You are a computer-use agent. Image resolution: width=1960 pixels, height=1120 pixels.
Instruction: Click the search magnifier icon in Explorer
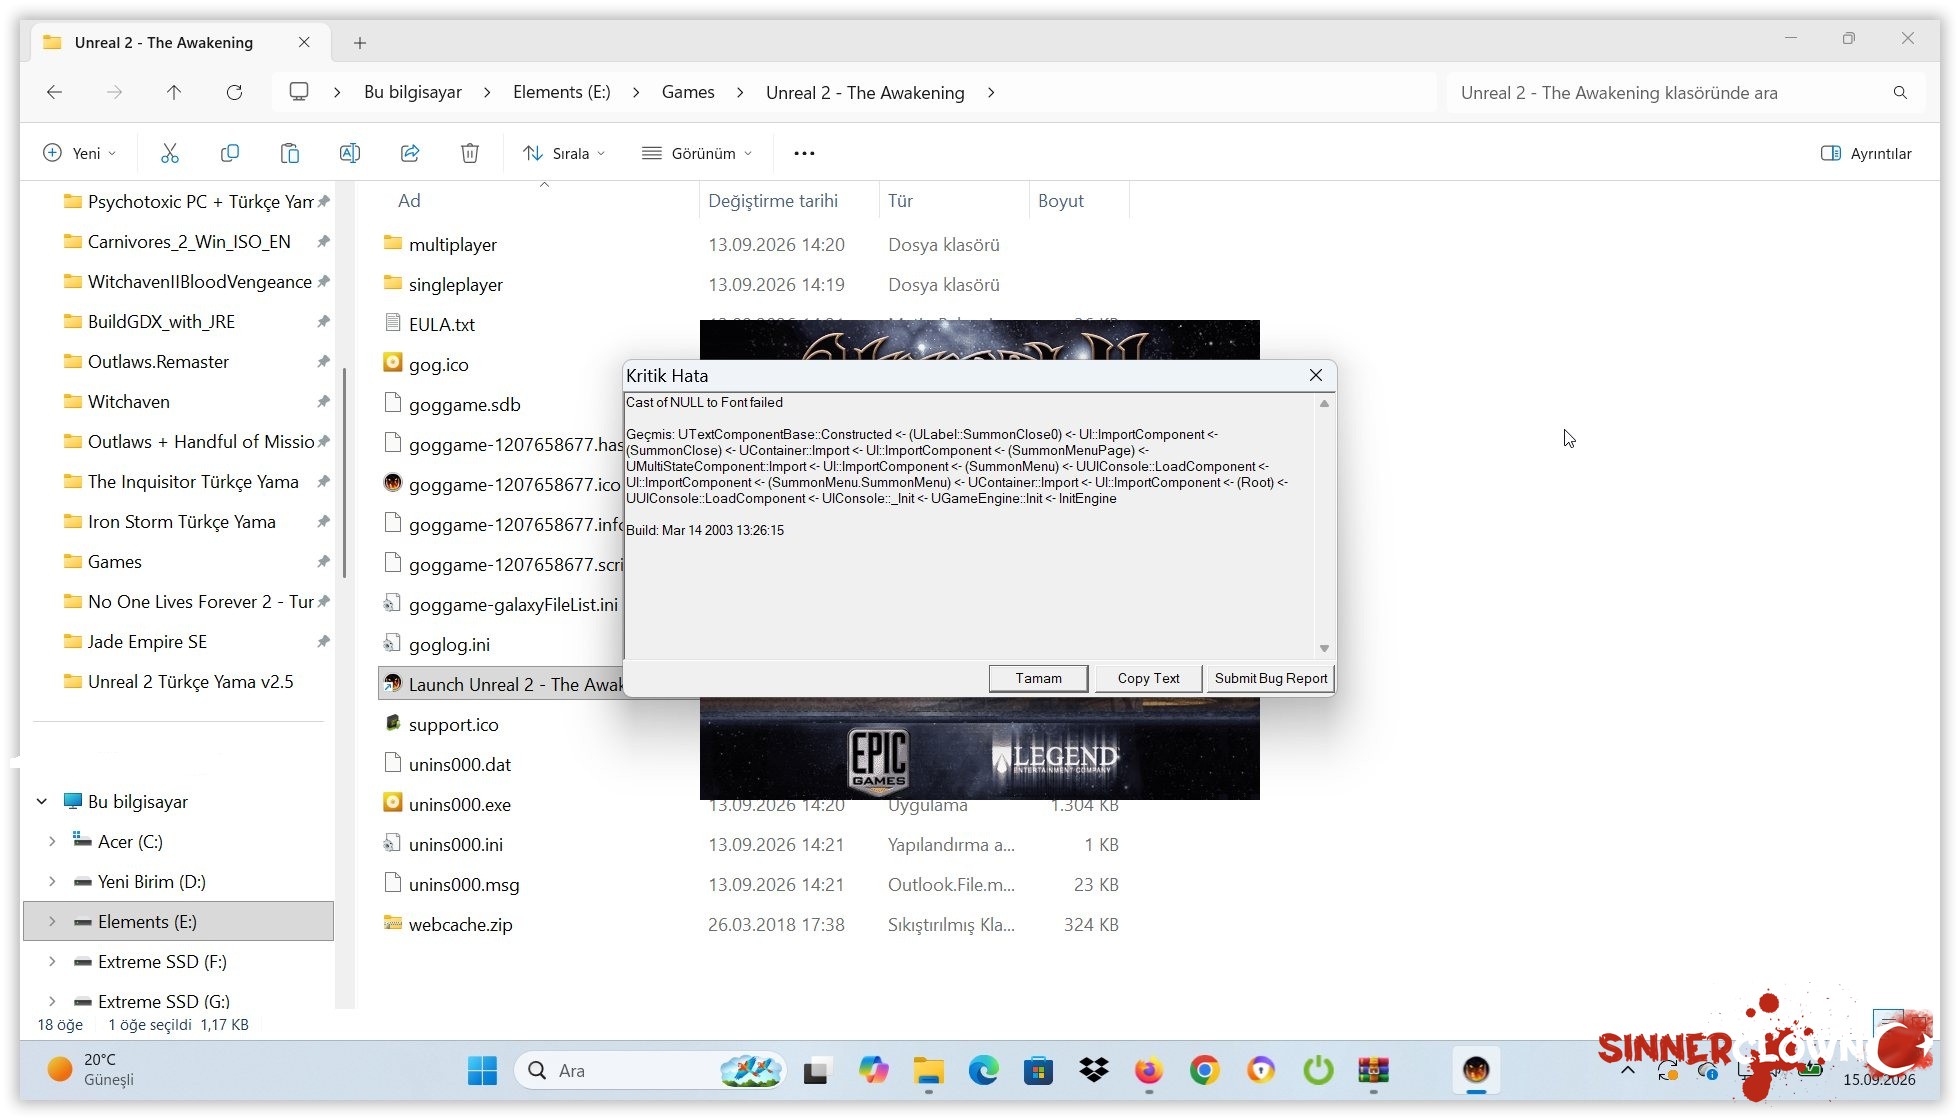(x=1900, y=93)
